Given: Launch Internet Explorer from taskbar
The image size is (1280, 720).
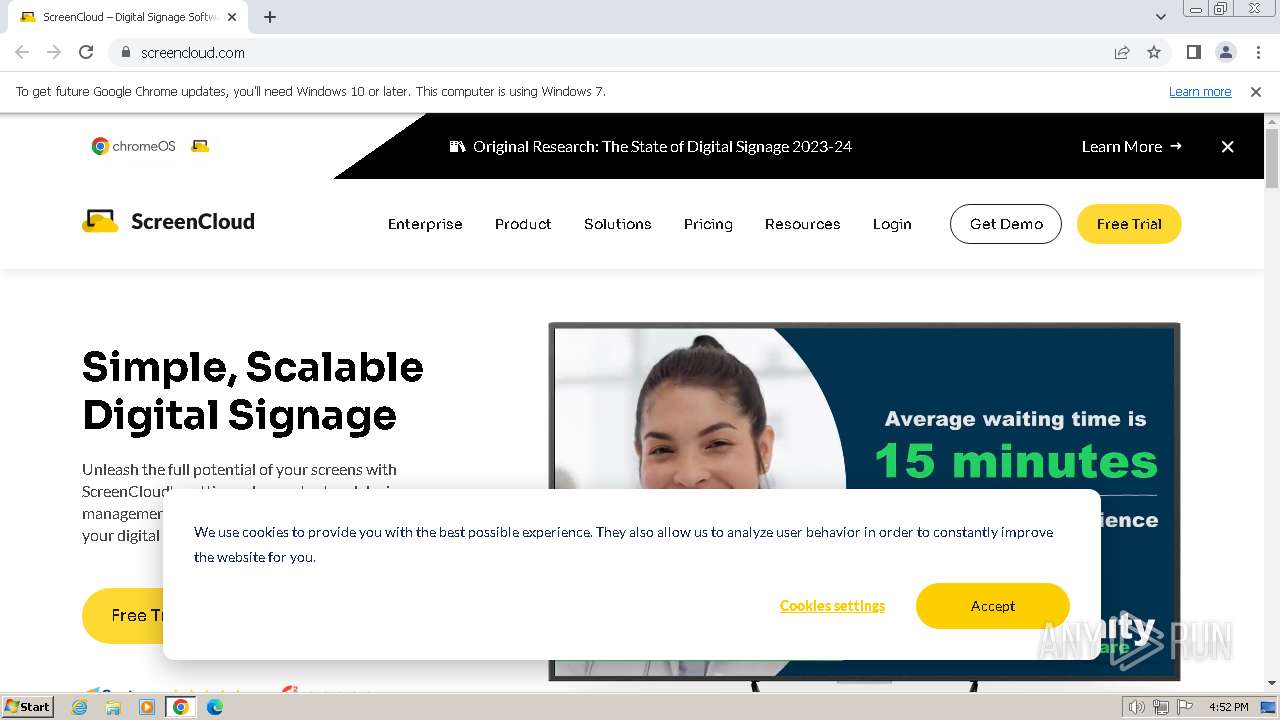Looking at the screenshot, I should point(80,707).
